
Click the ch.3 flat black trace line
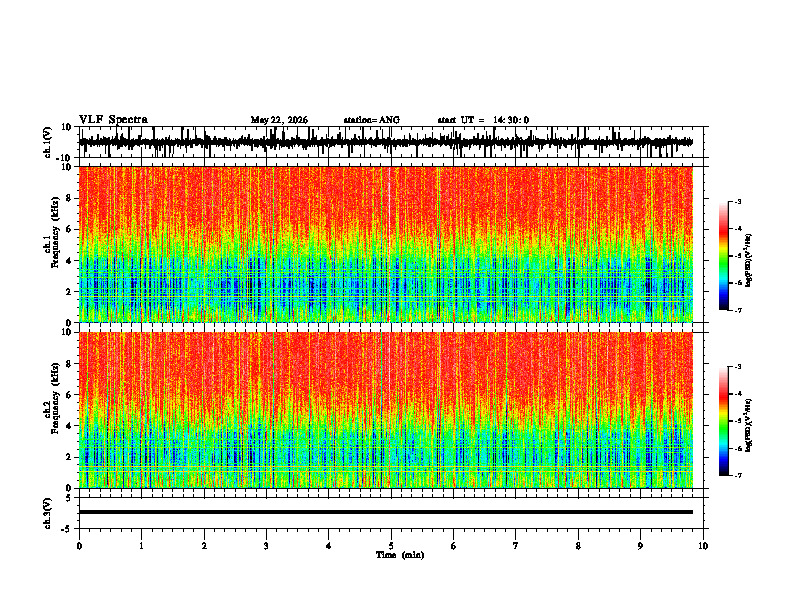click(x=386, y=512)
